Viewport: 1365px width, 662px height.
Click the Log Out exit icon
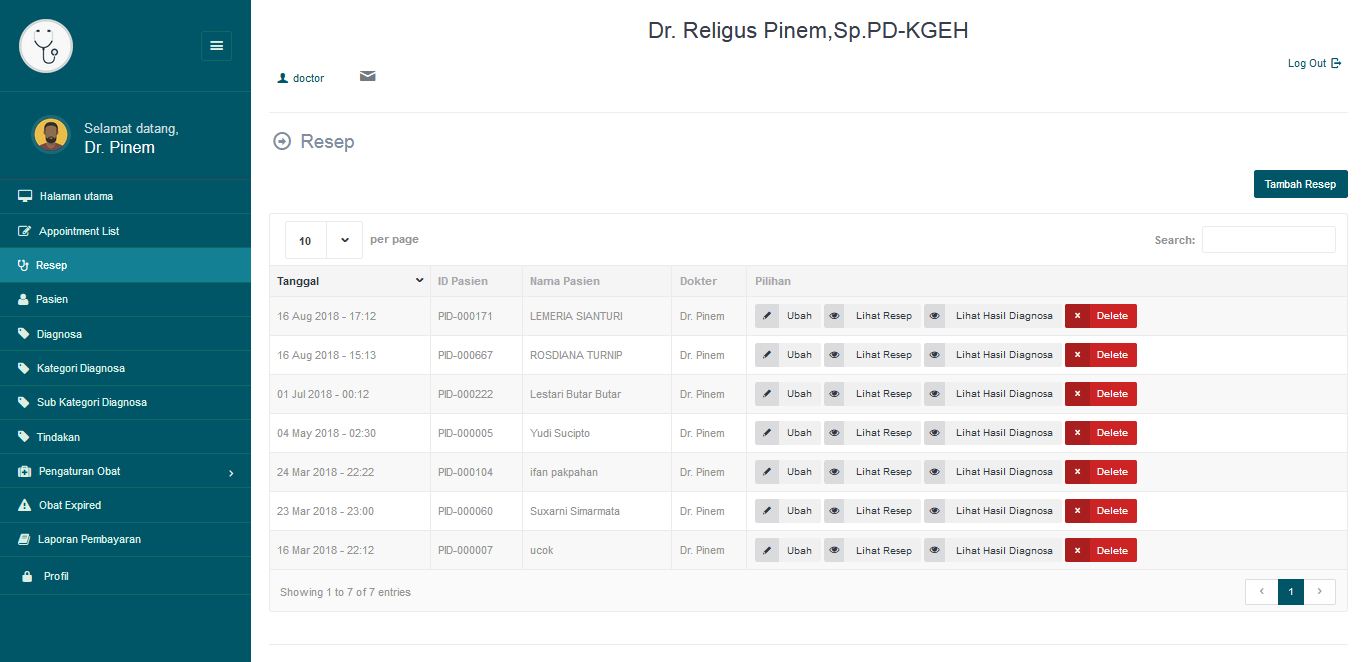pos(1336,63)
